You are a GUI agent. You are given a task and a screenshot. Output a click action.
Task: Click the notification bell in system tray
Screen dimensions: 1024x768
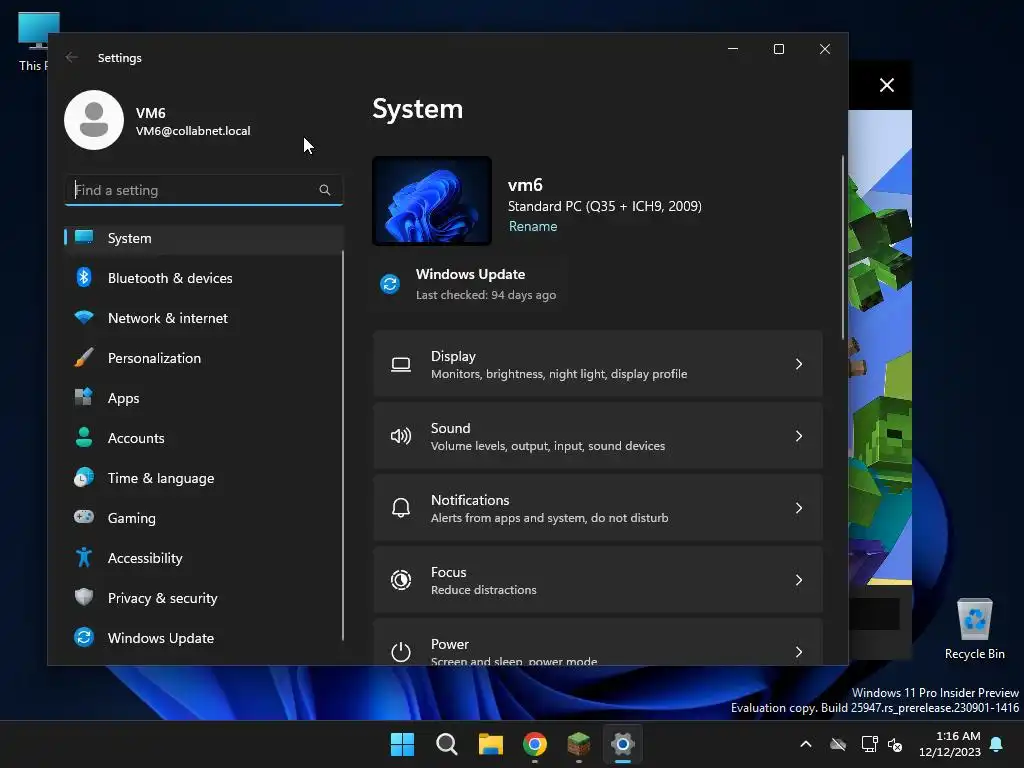(996, 744)
